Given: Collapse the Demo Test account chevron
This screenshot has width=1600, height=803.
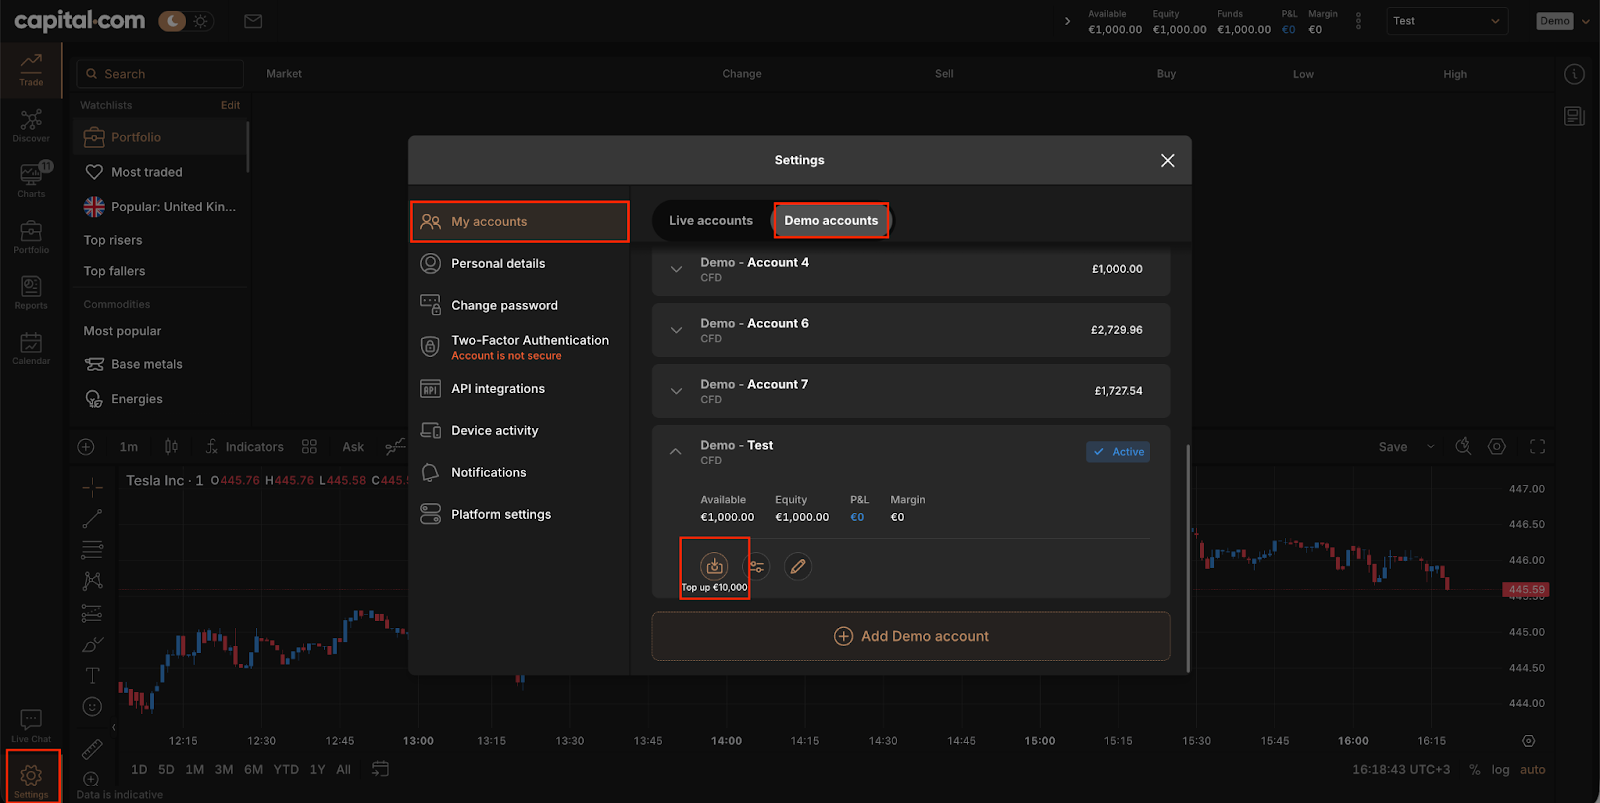Looking at the screenshot, I should [676, 452].
